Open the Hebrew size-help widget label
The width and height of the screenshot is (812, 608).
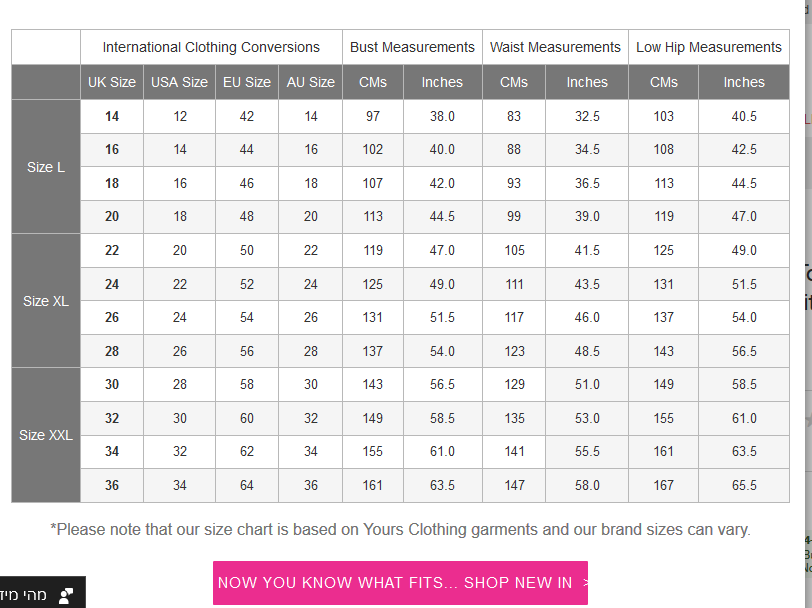(x=24, y=595)
